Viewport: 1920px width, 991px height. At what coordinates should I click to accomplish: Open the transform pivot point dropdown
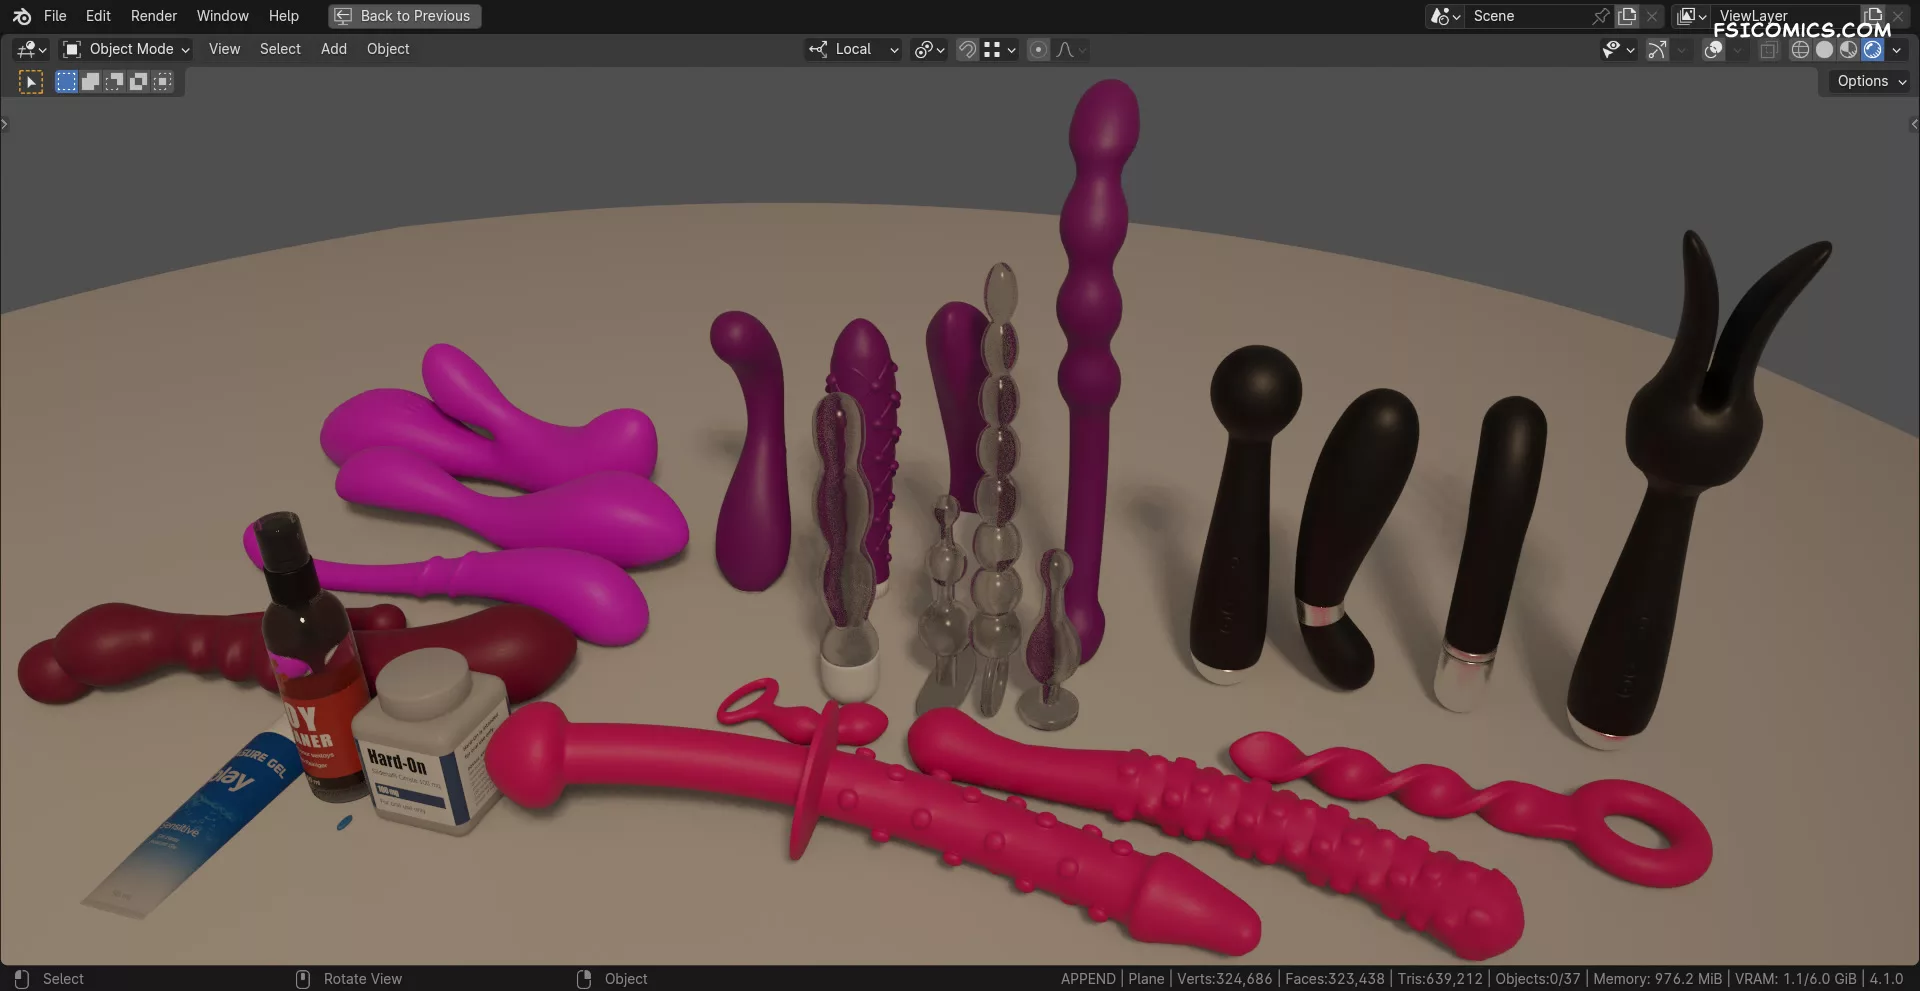929,49
